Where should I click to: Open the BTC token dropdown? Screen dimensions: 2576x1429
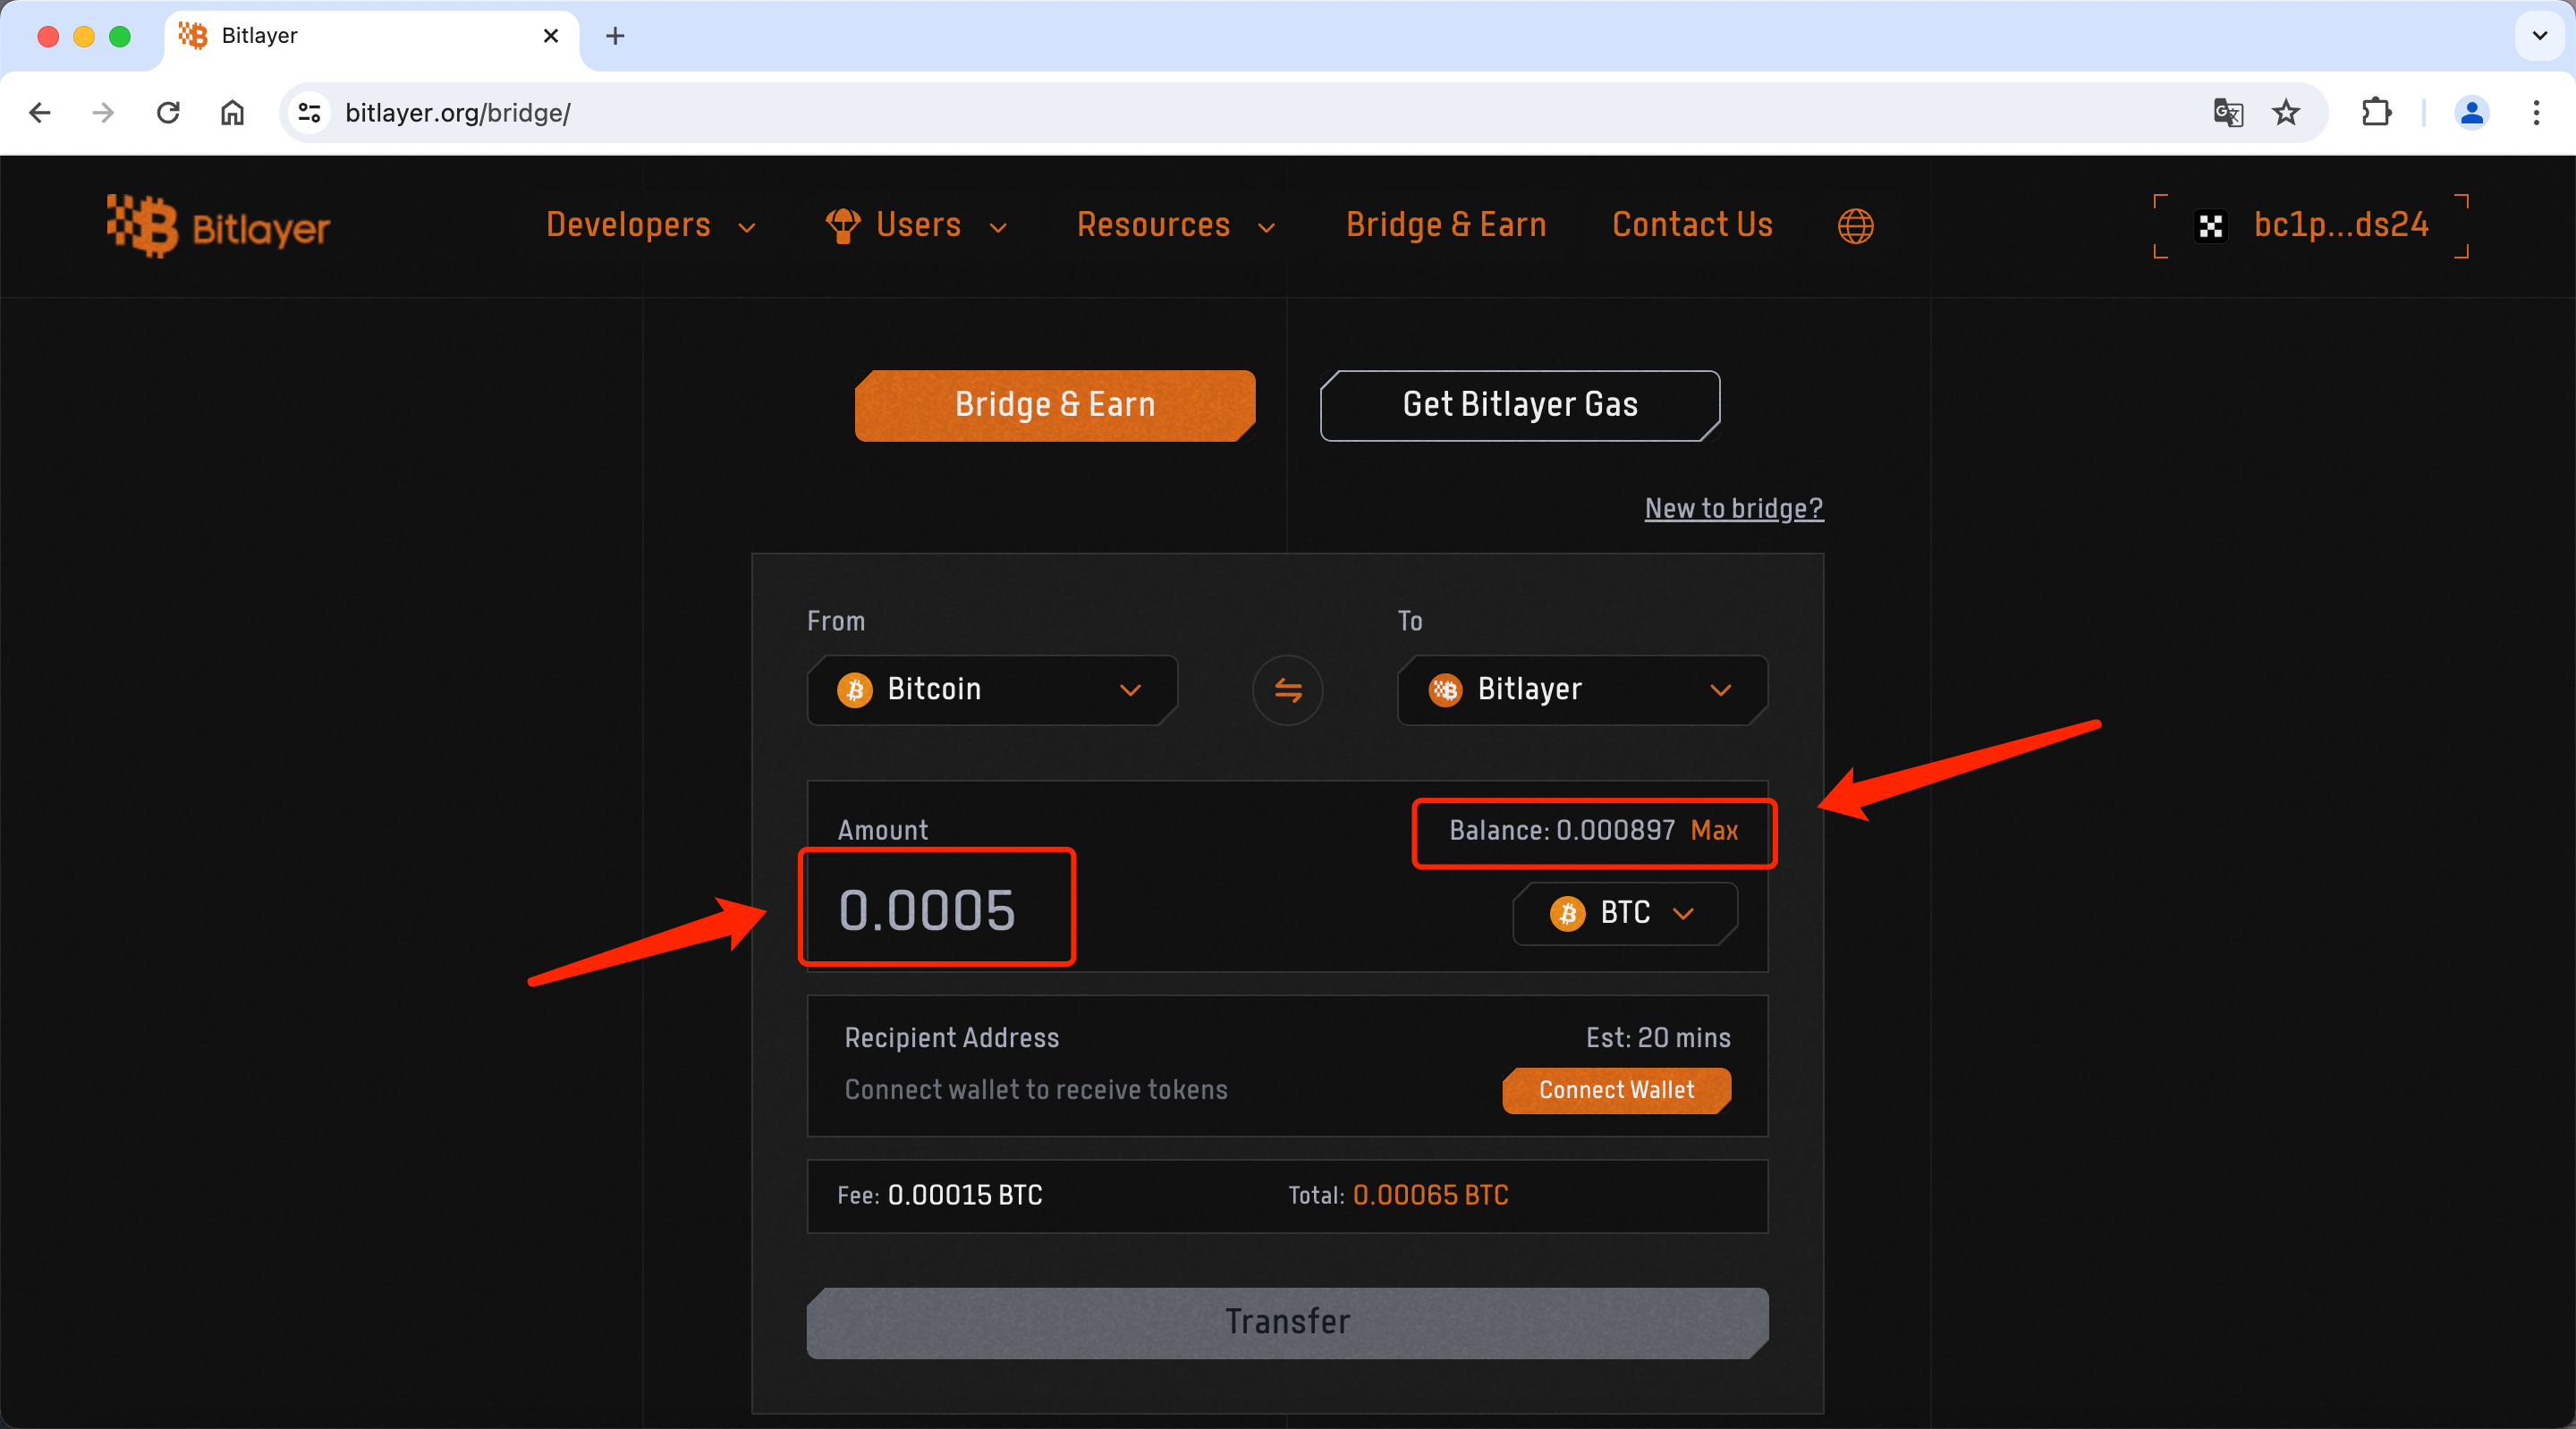[x=1686, y=913]
